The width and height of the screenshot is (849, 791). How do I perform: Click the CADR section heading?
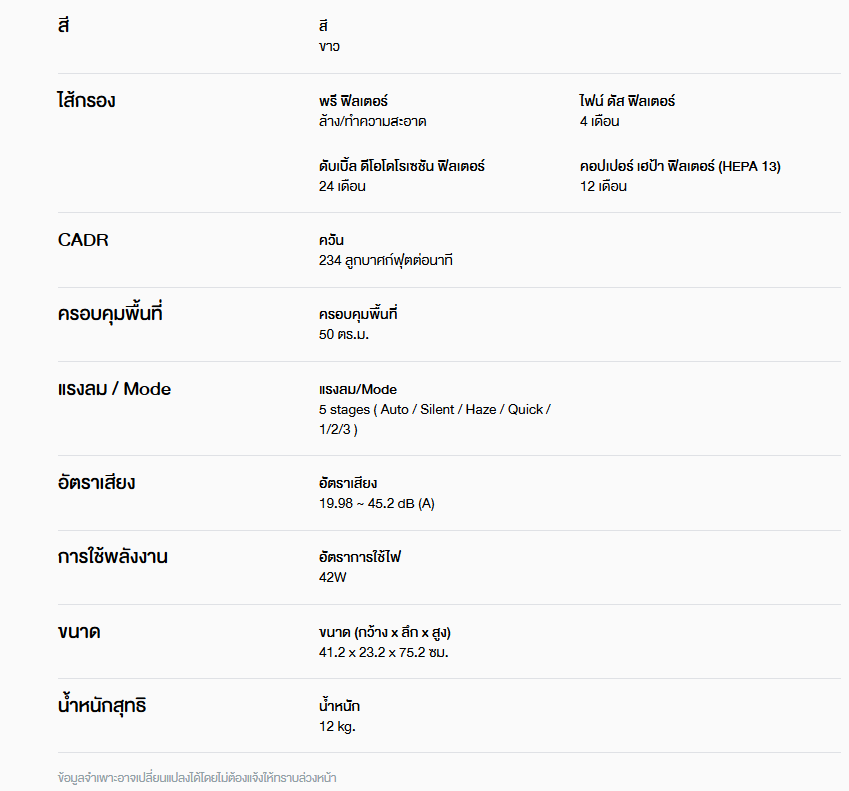pyautogui.click(x=83, y=240)
